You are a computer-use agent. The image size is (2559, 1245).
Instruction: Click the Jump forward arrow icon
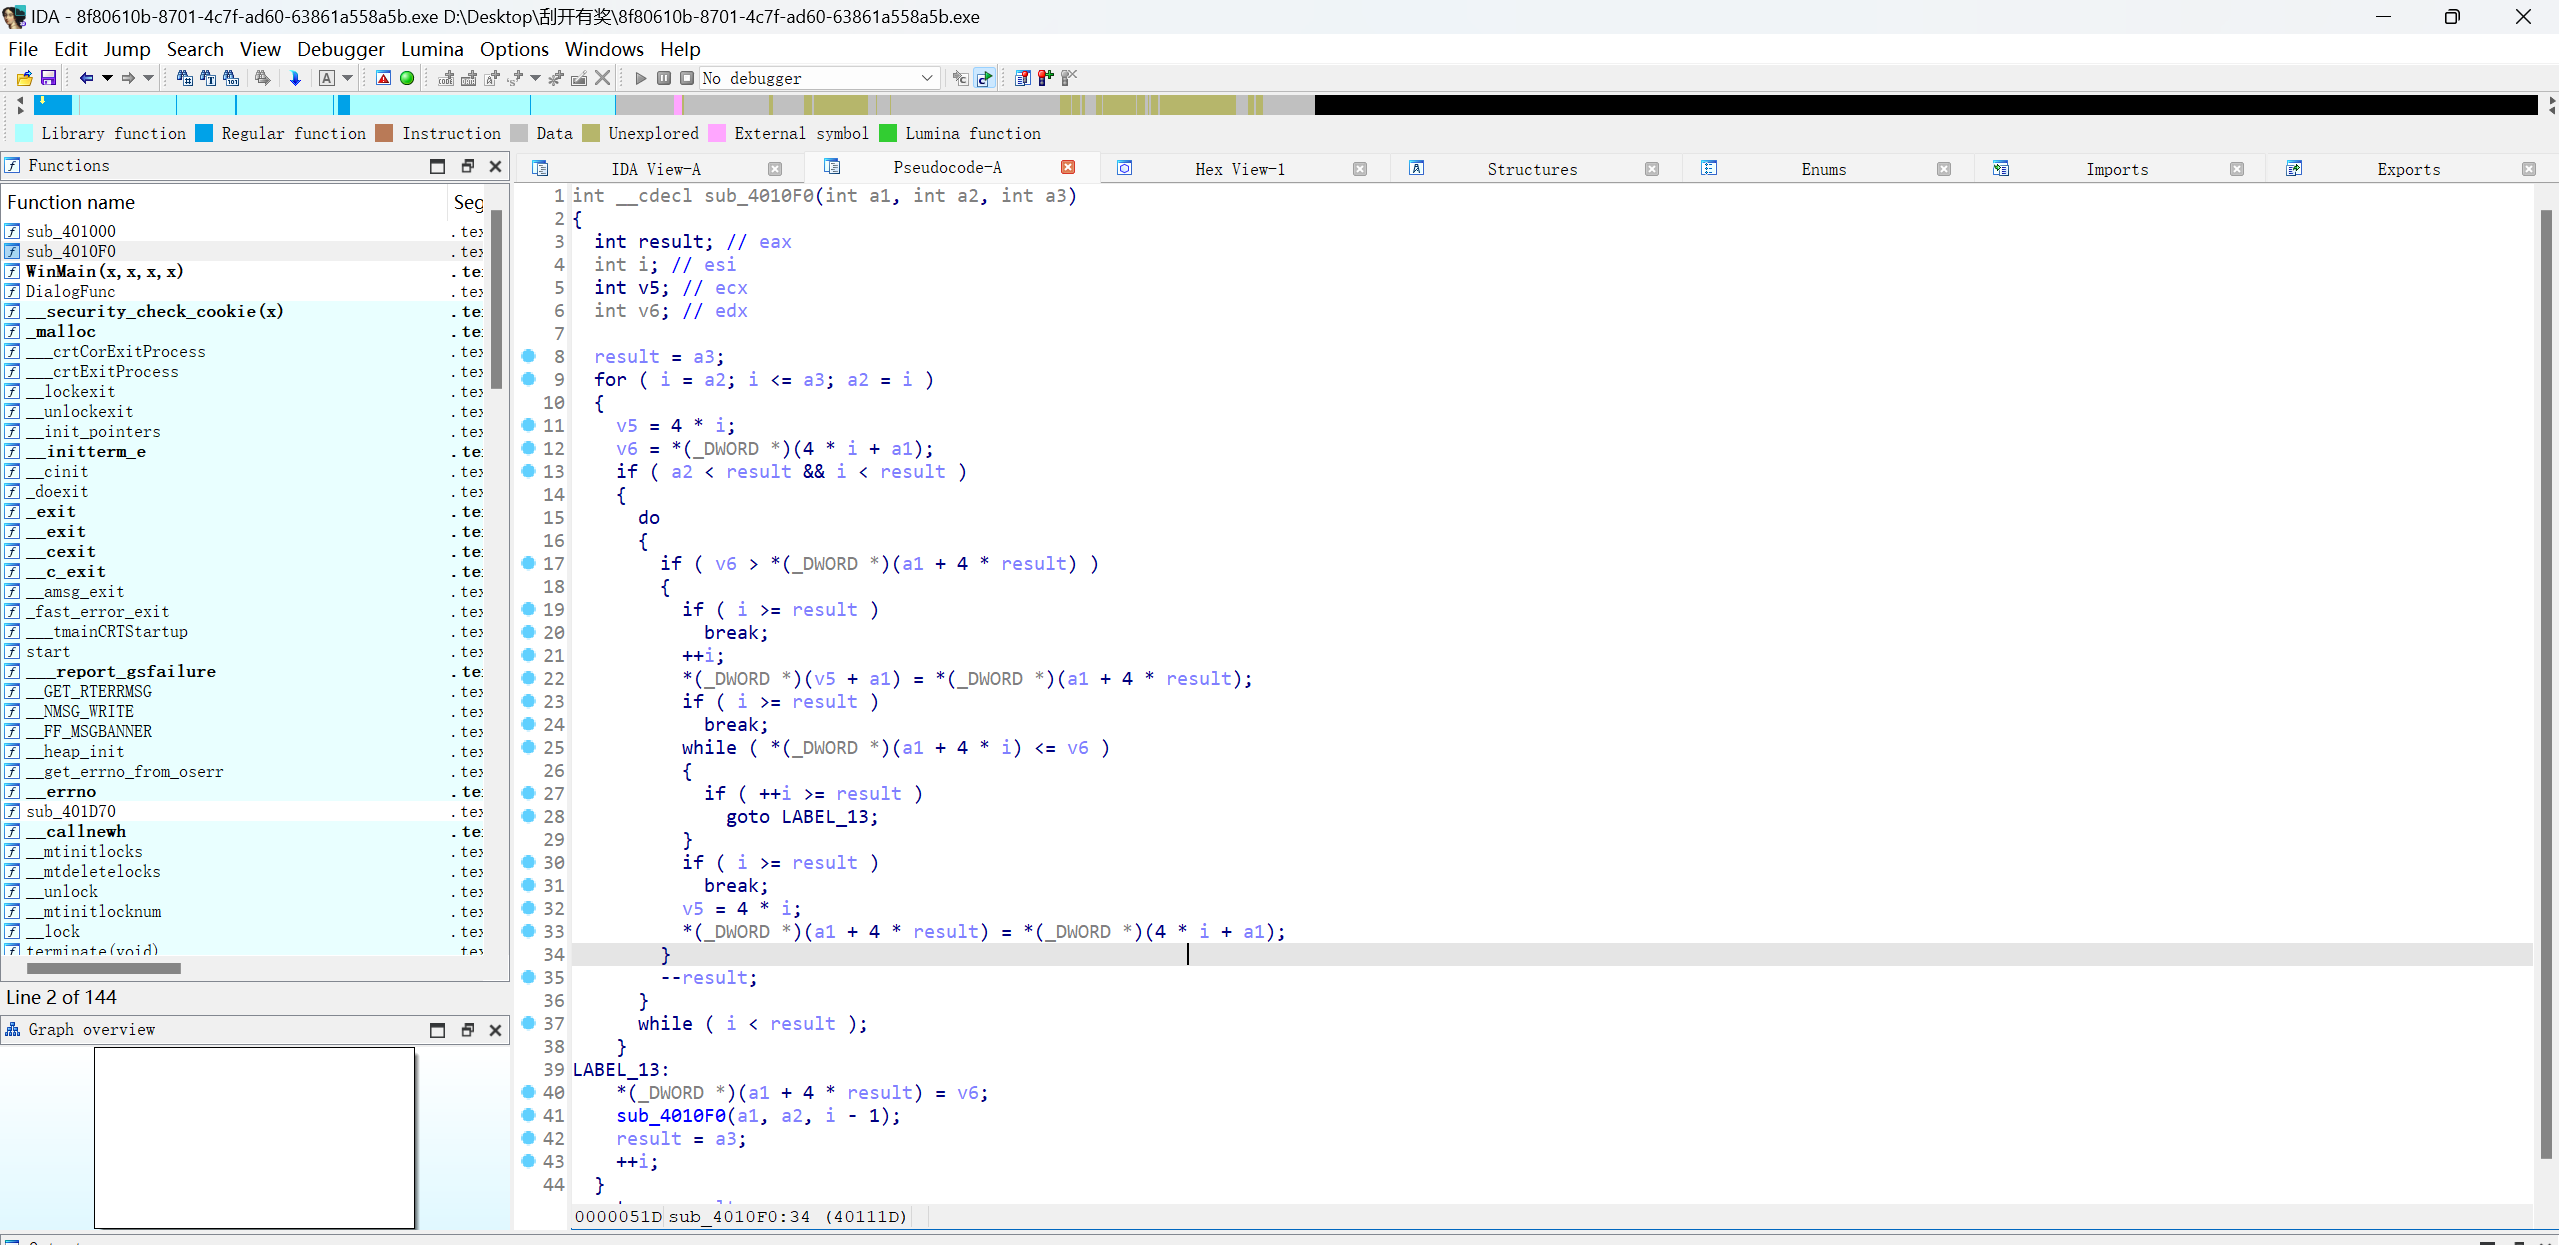pyautogui.click(x=128, y=78)
